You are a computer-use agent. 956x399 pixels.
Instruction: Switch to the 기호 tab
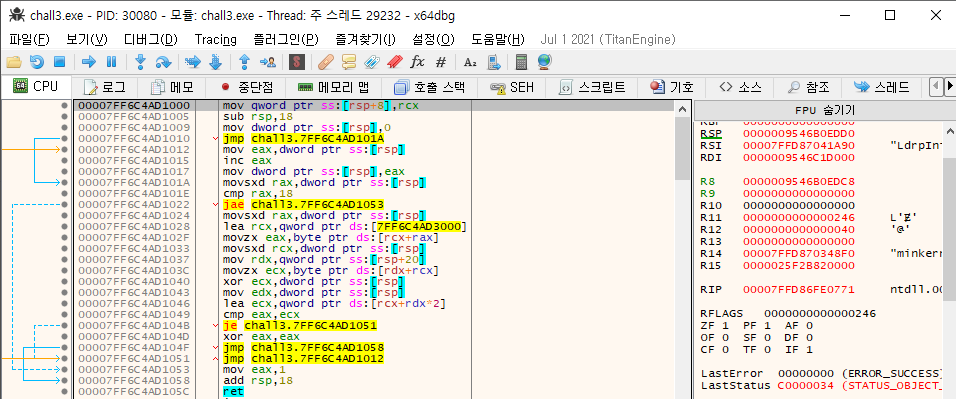point(672,87)
